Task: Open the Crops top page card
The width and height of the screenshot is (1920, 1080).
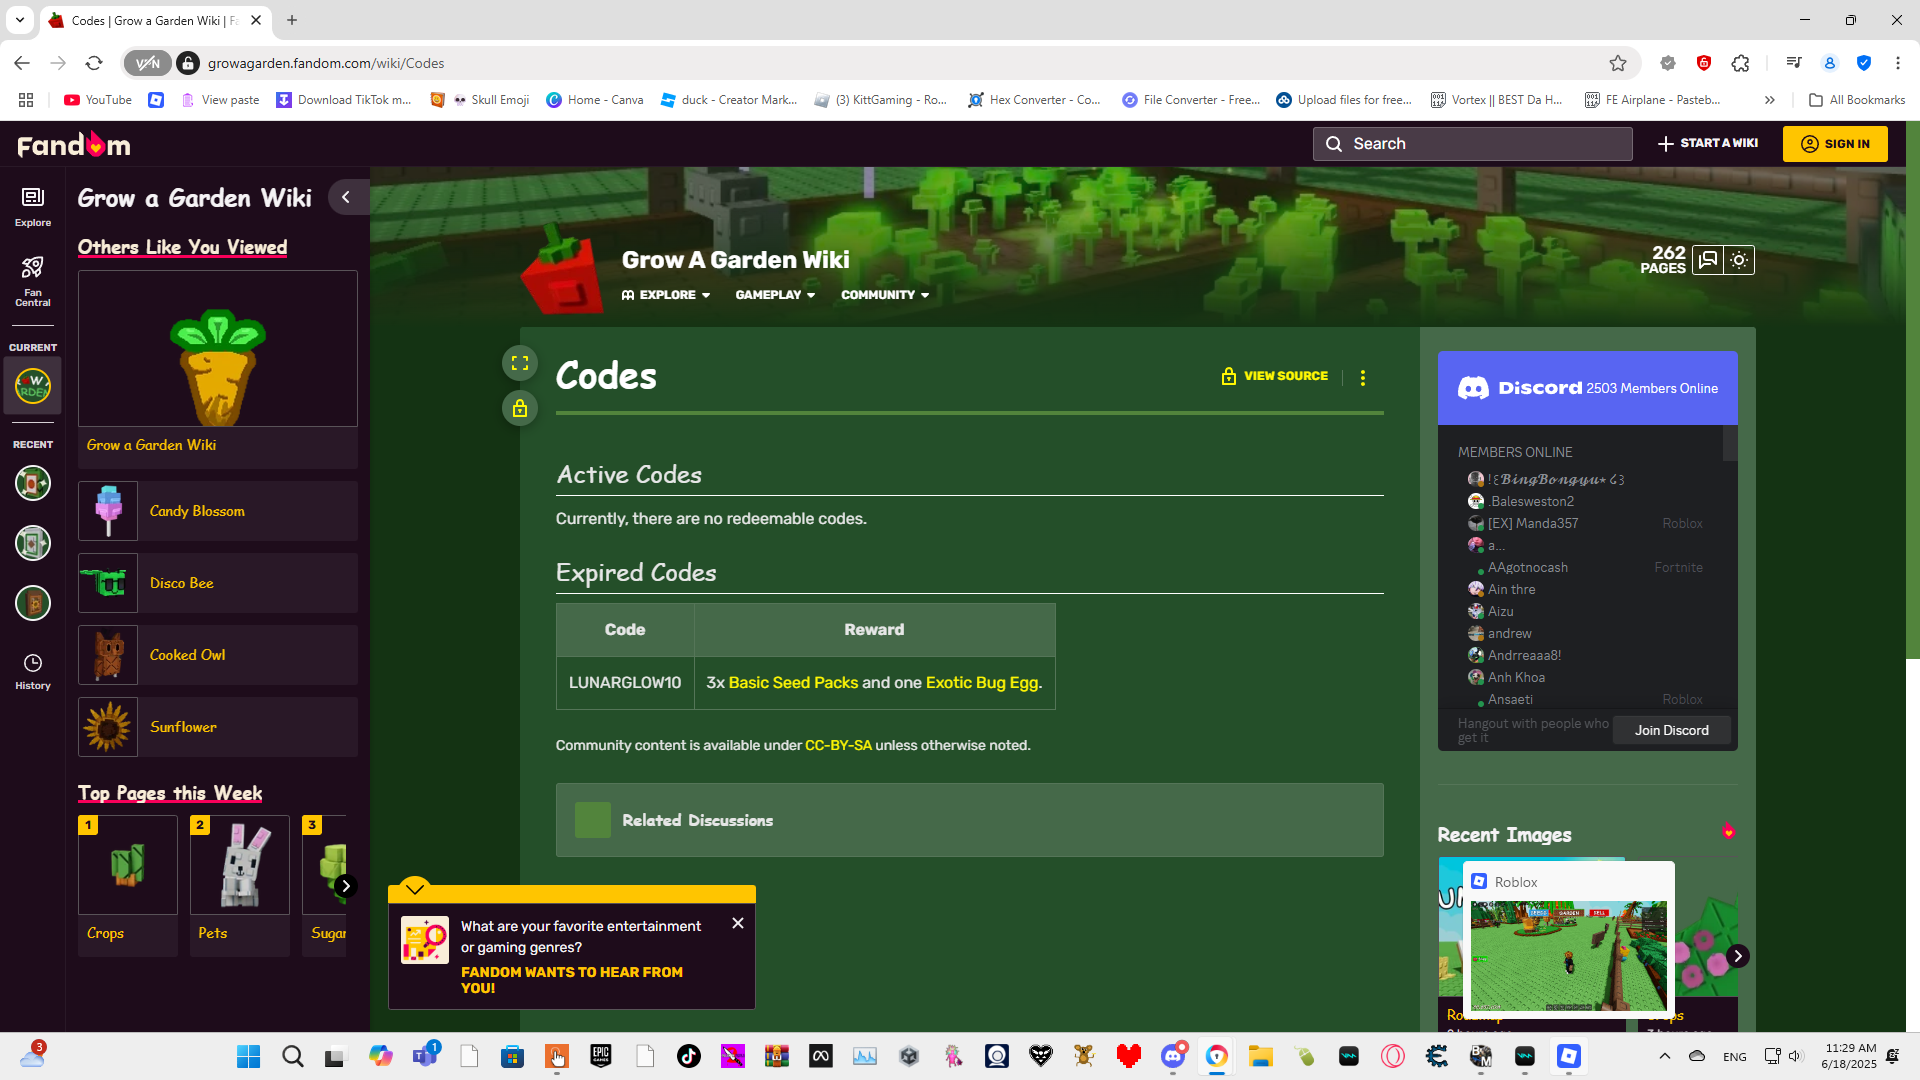Action: coord(128,885)
